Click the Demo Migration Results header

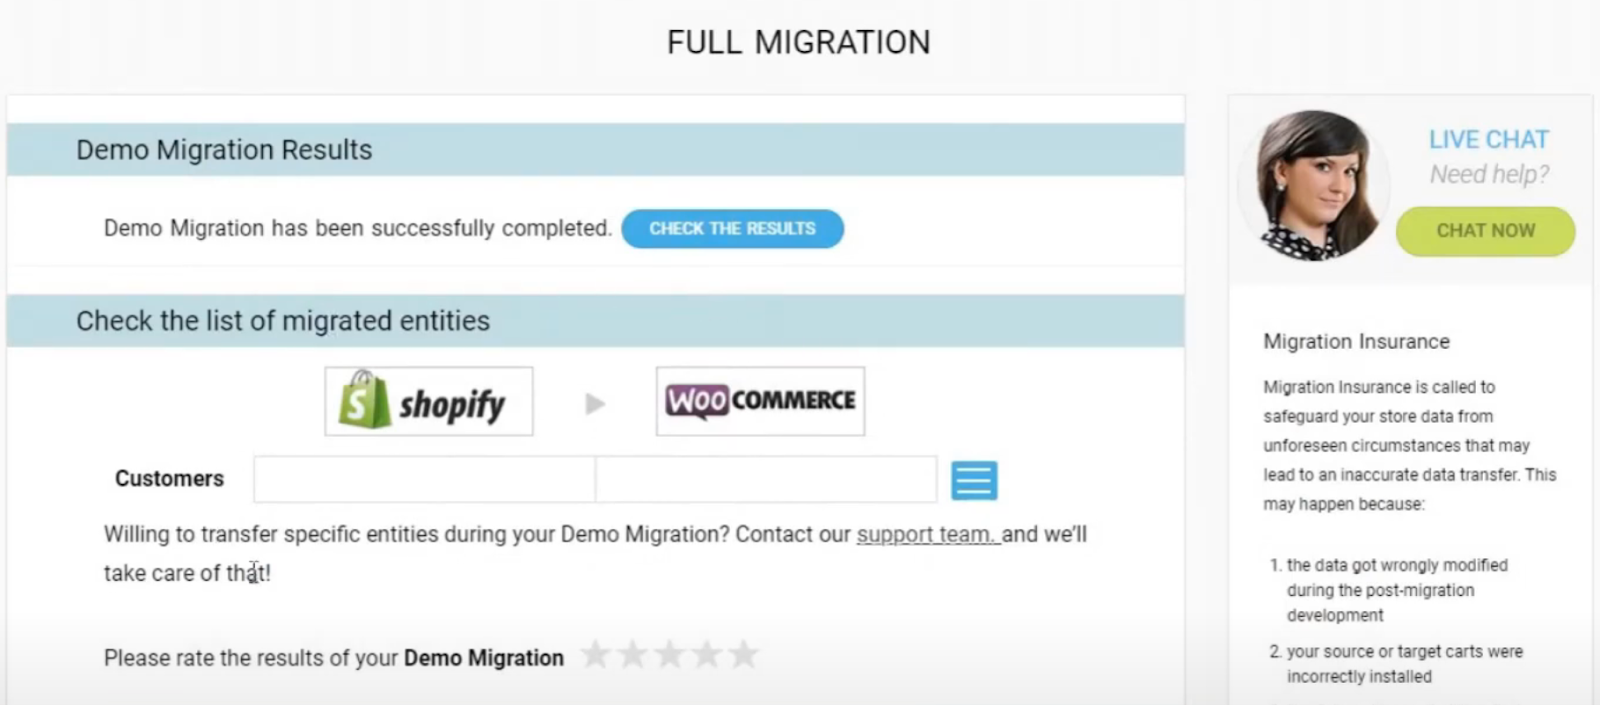point(596,150)
